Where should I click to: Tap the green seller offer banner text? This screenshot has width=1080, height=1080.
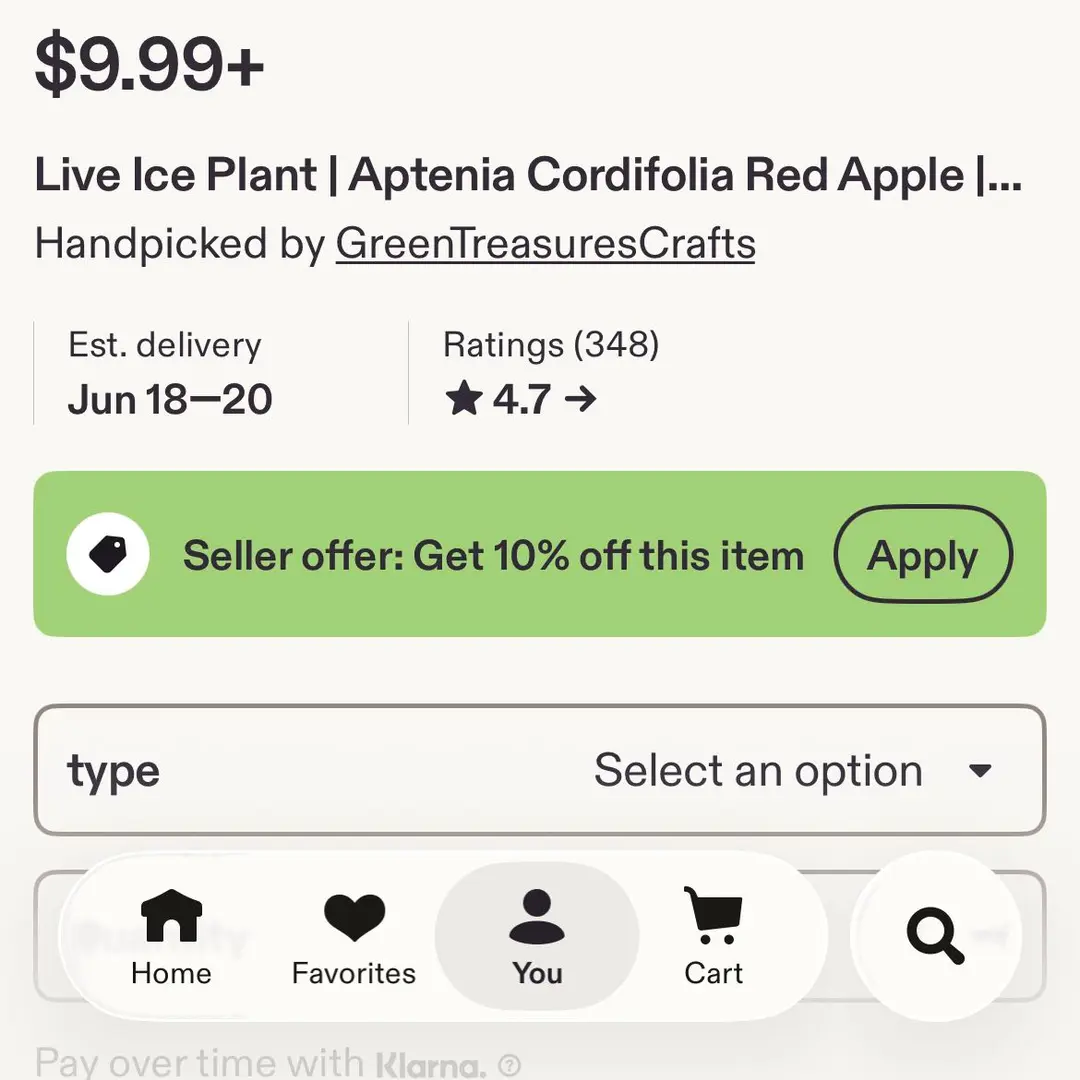click(493, 555)
